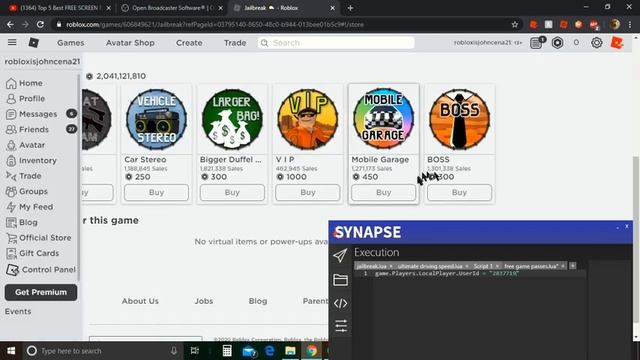The width and height of the screenshot is (640, 360).
Task: Close the Synapse window
Action: (627, 226)
